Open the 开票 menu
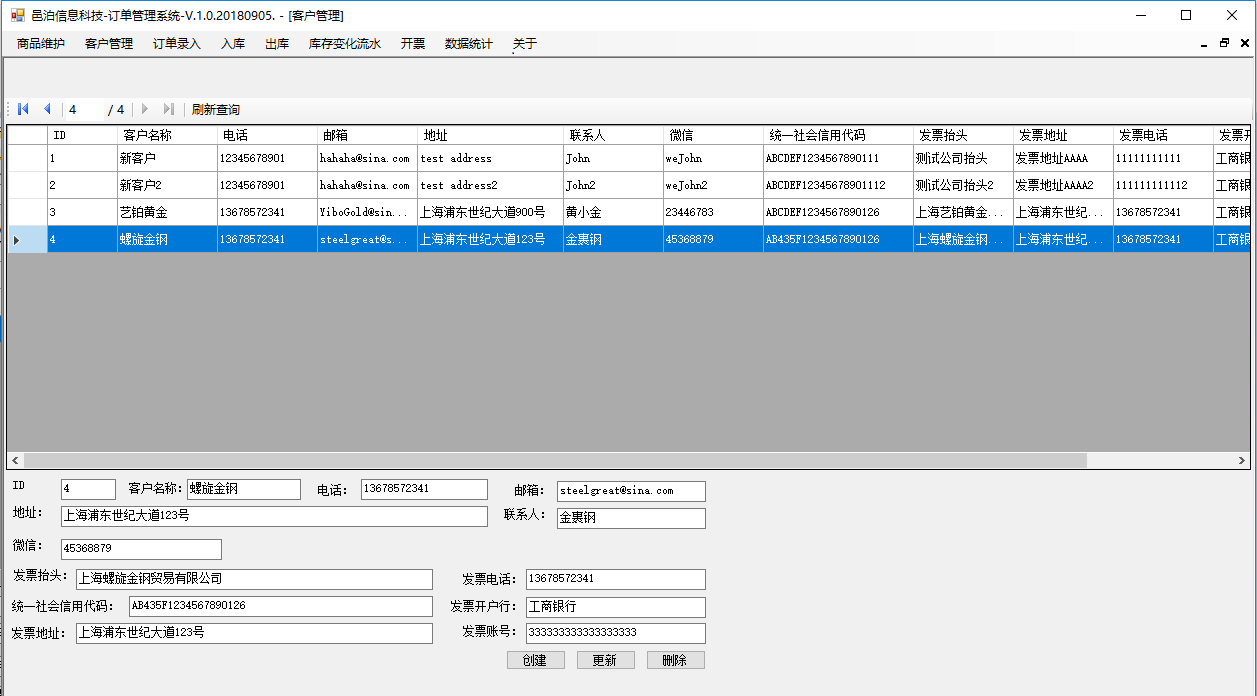 tap(413, 44)
